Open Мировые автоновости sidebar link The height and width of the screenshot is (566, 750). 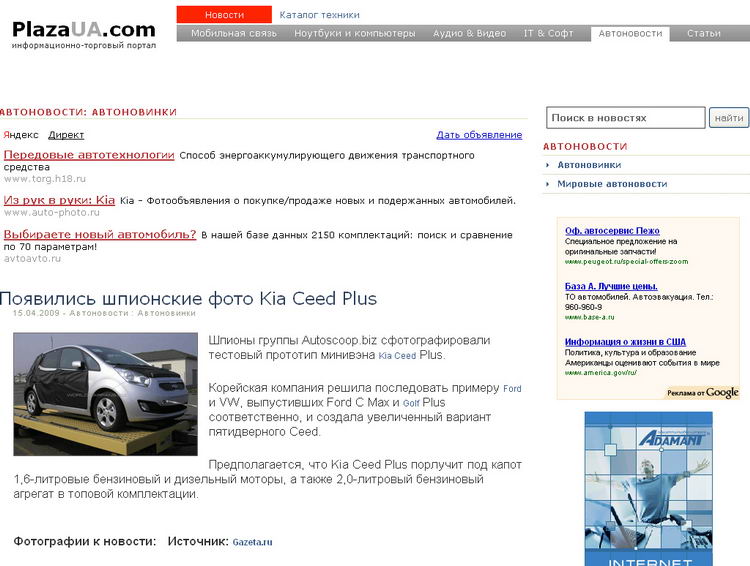tap(612, 184)
